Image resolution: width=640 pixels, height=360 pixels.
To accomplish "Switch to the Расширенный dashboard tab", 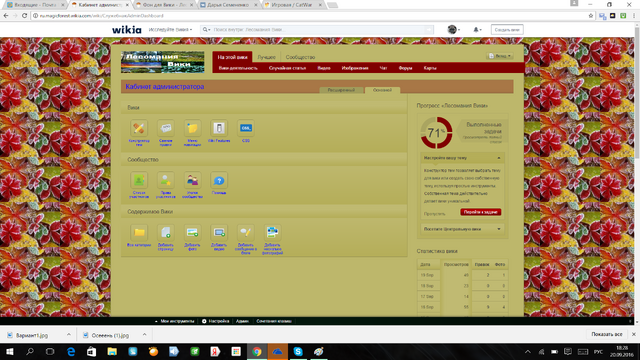I will [x=341, y=90].
